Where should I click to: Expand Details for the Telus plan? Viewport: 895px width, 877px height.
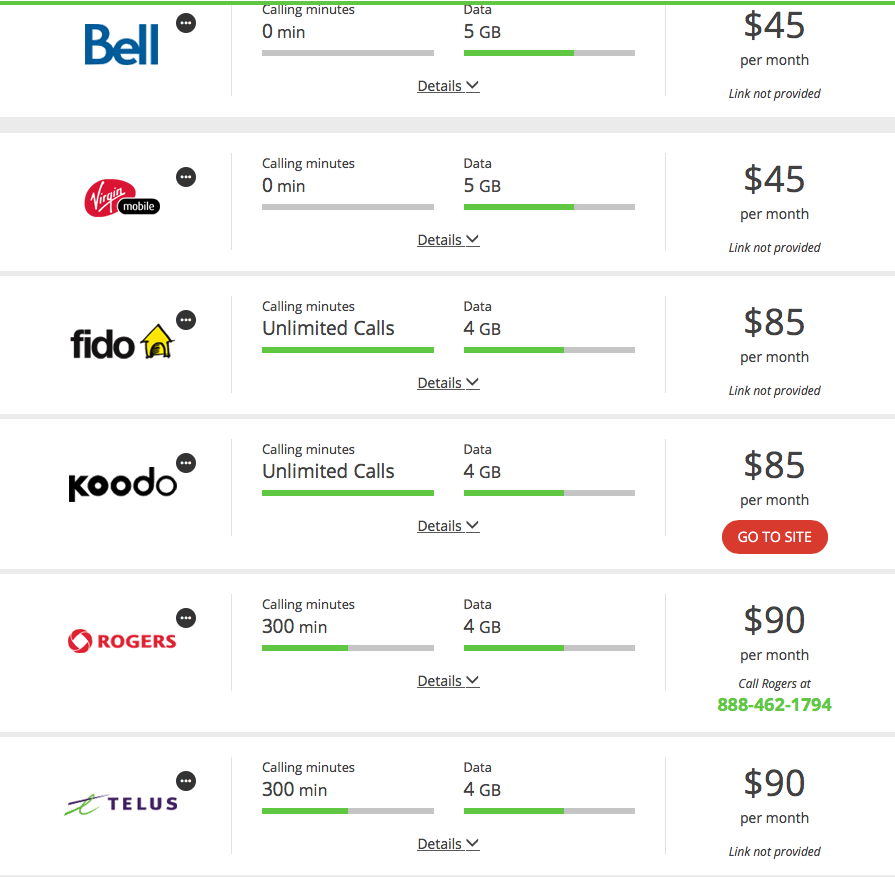(448, 843)
